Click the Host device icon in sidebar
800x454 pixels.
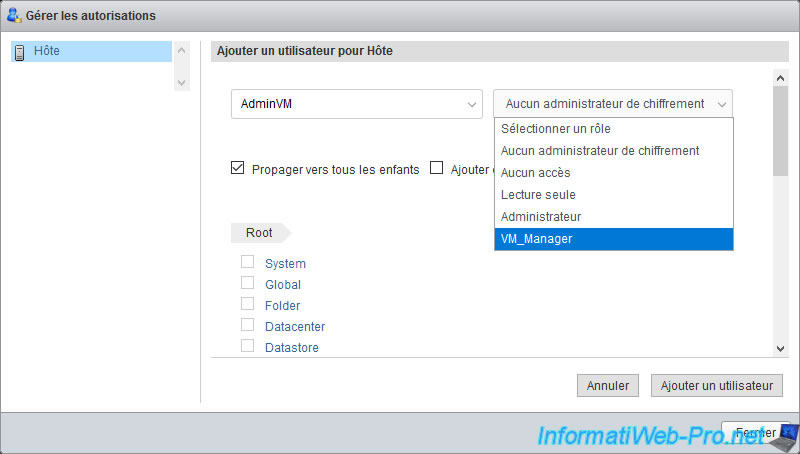pos(19,52)
